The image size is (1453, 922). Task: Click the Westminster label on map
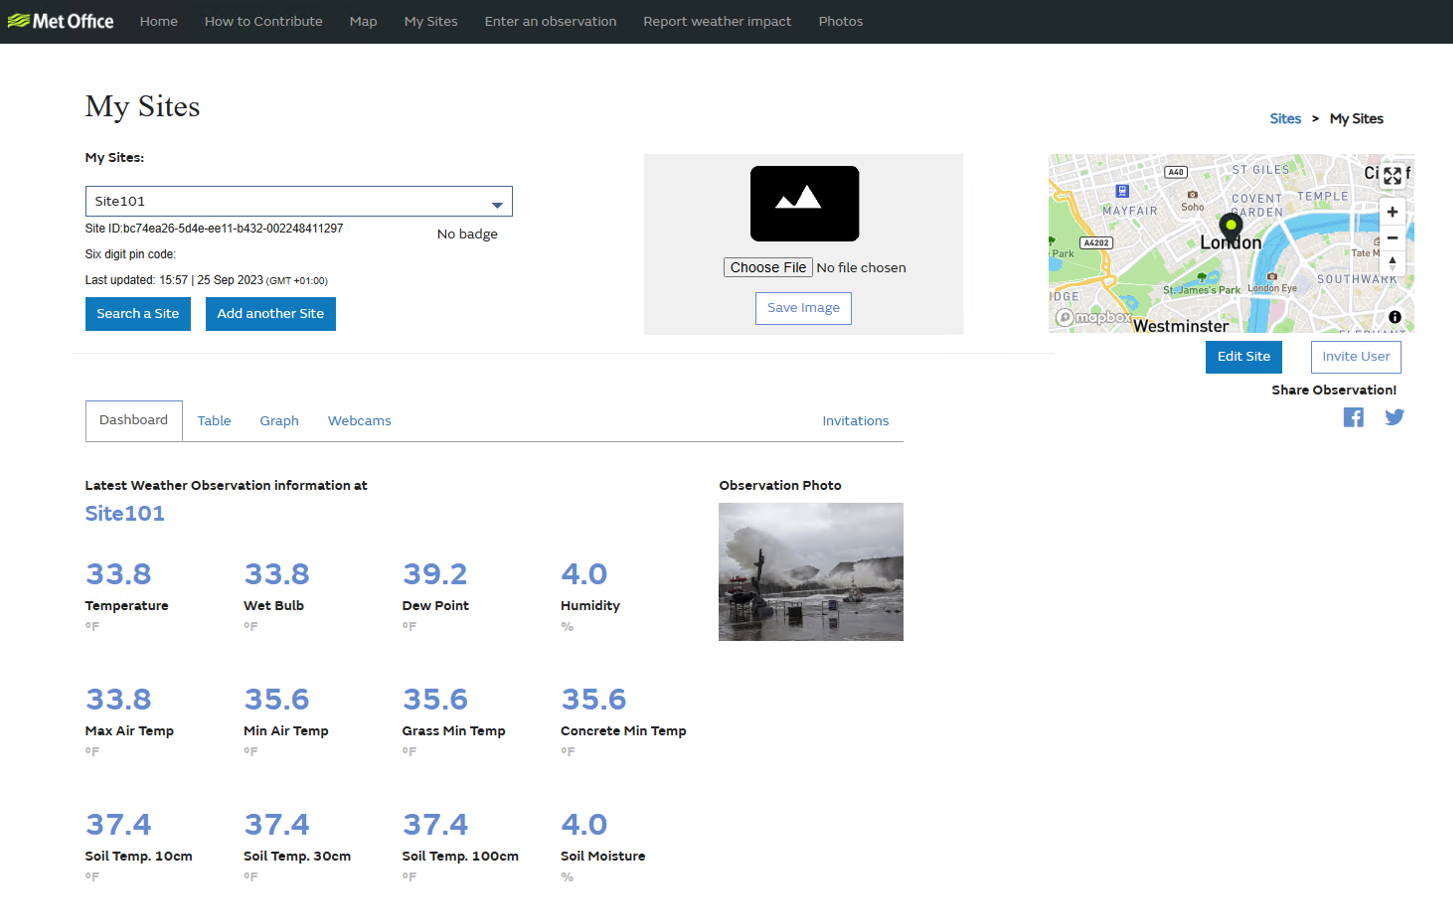[1180, 326]
